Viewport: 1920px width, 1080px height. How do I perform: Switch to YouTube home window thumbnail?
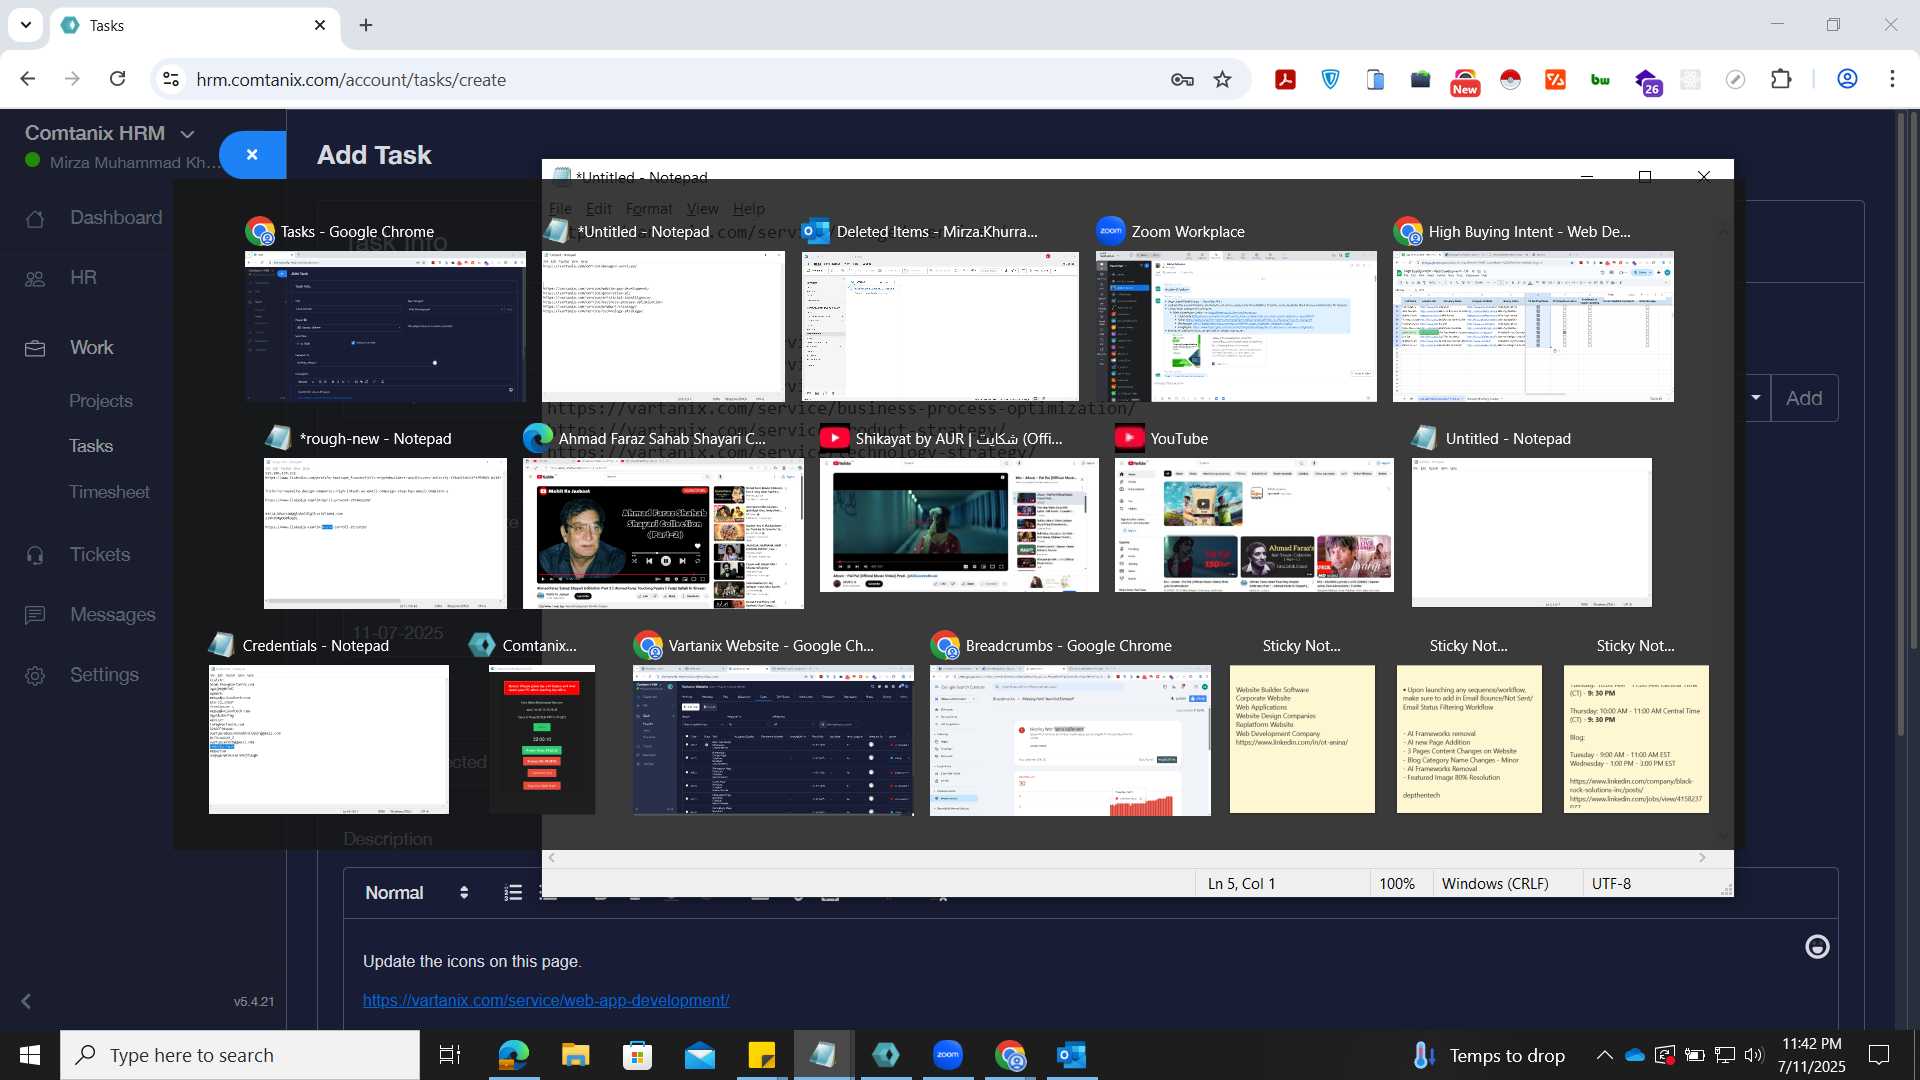pos(1254,525)
